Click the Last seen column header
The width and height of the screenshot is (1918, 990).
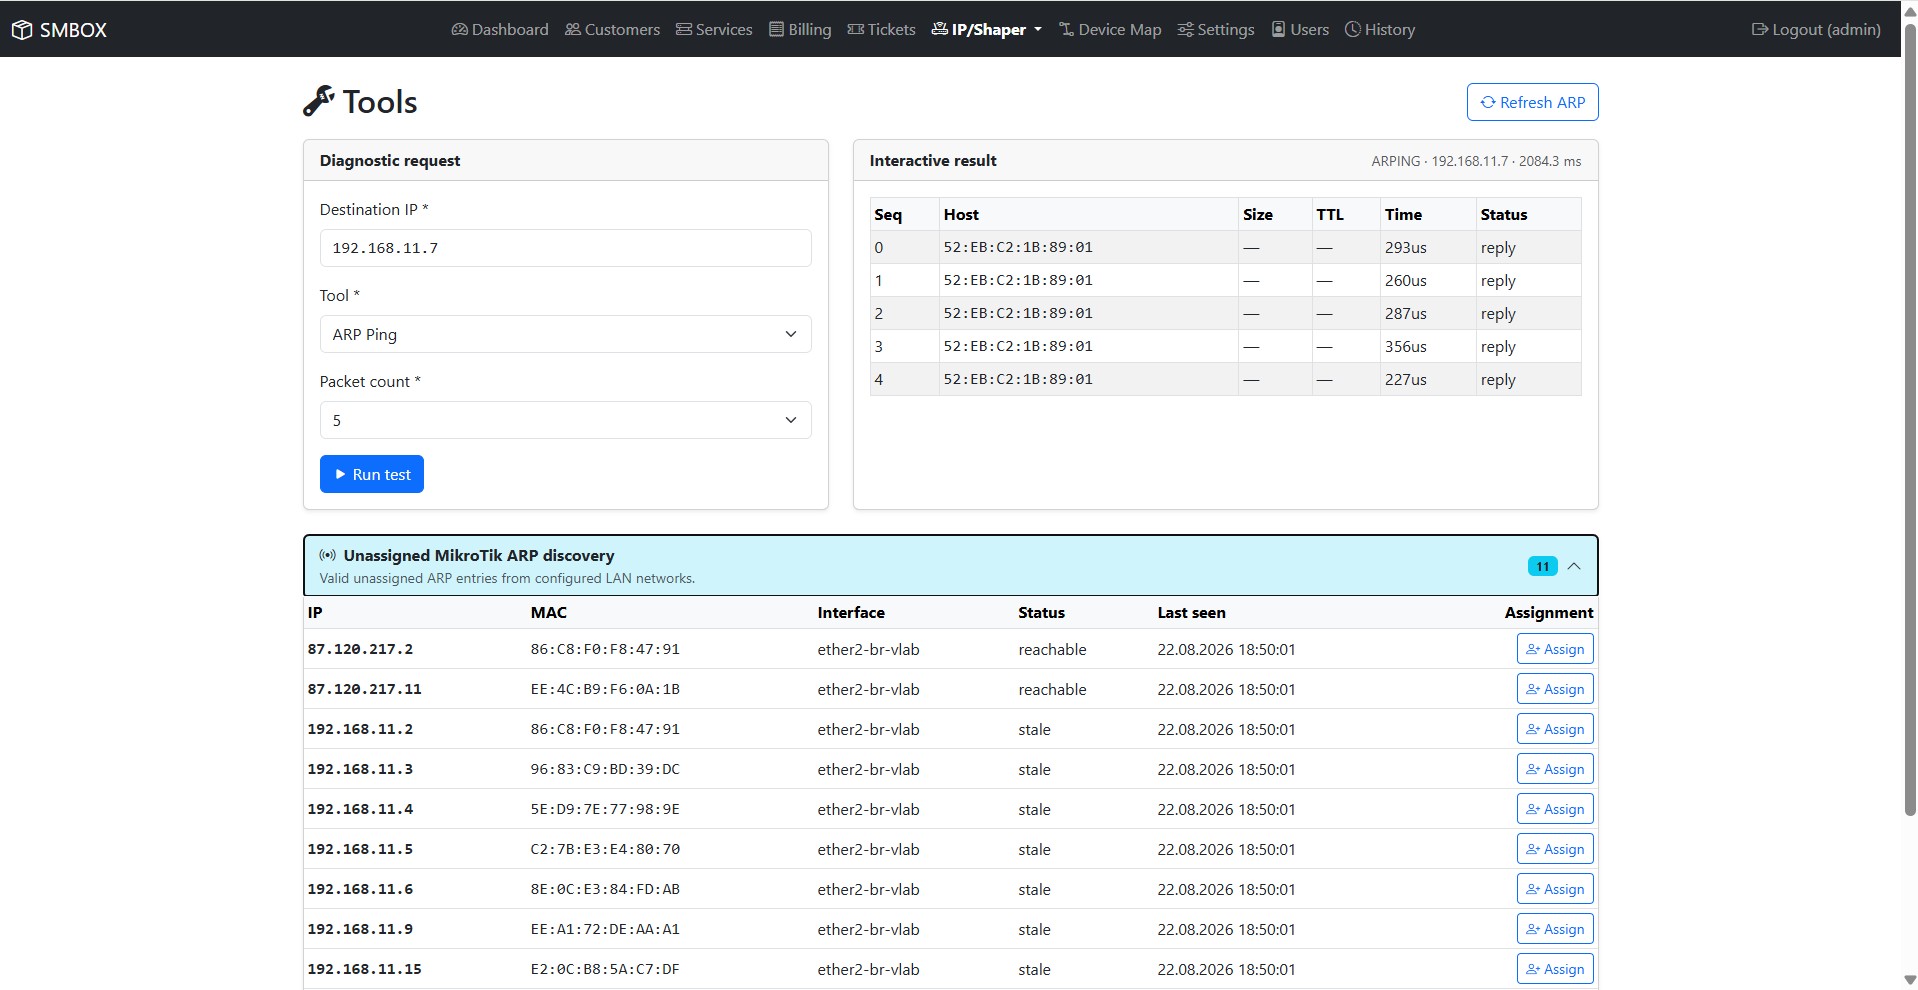tap(1191, 612)
